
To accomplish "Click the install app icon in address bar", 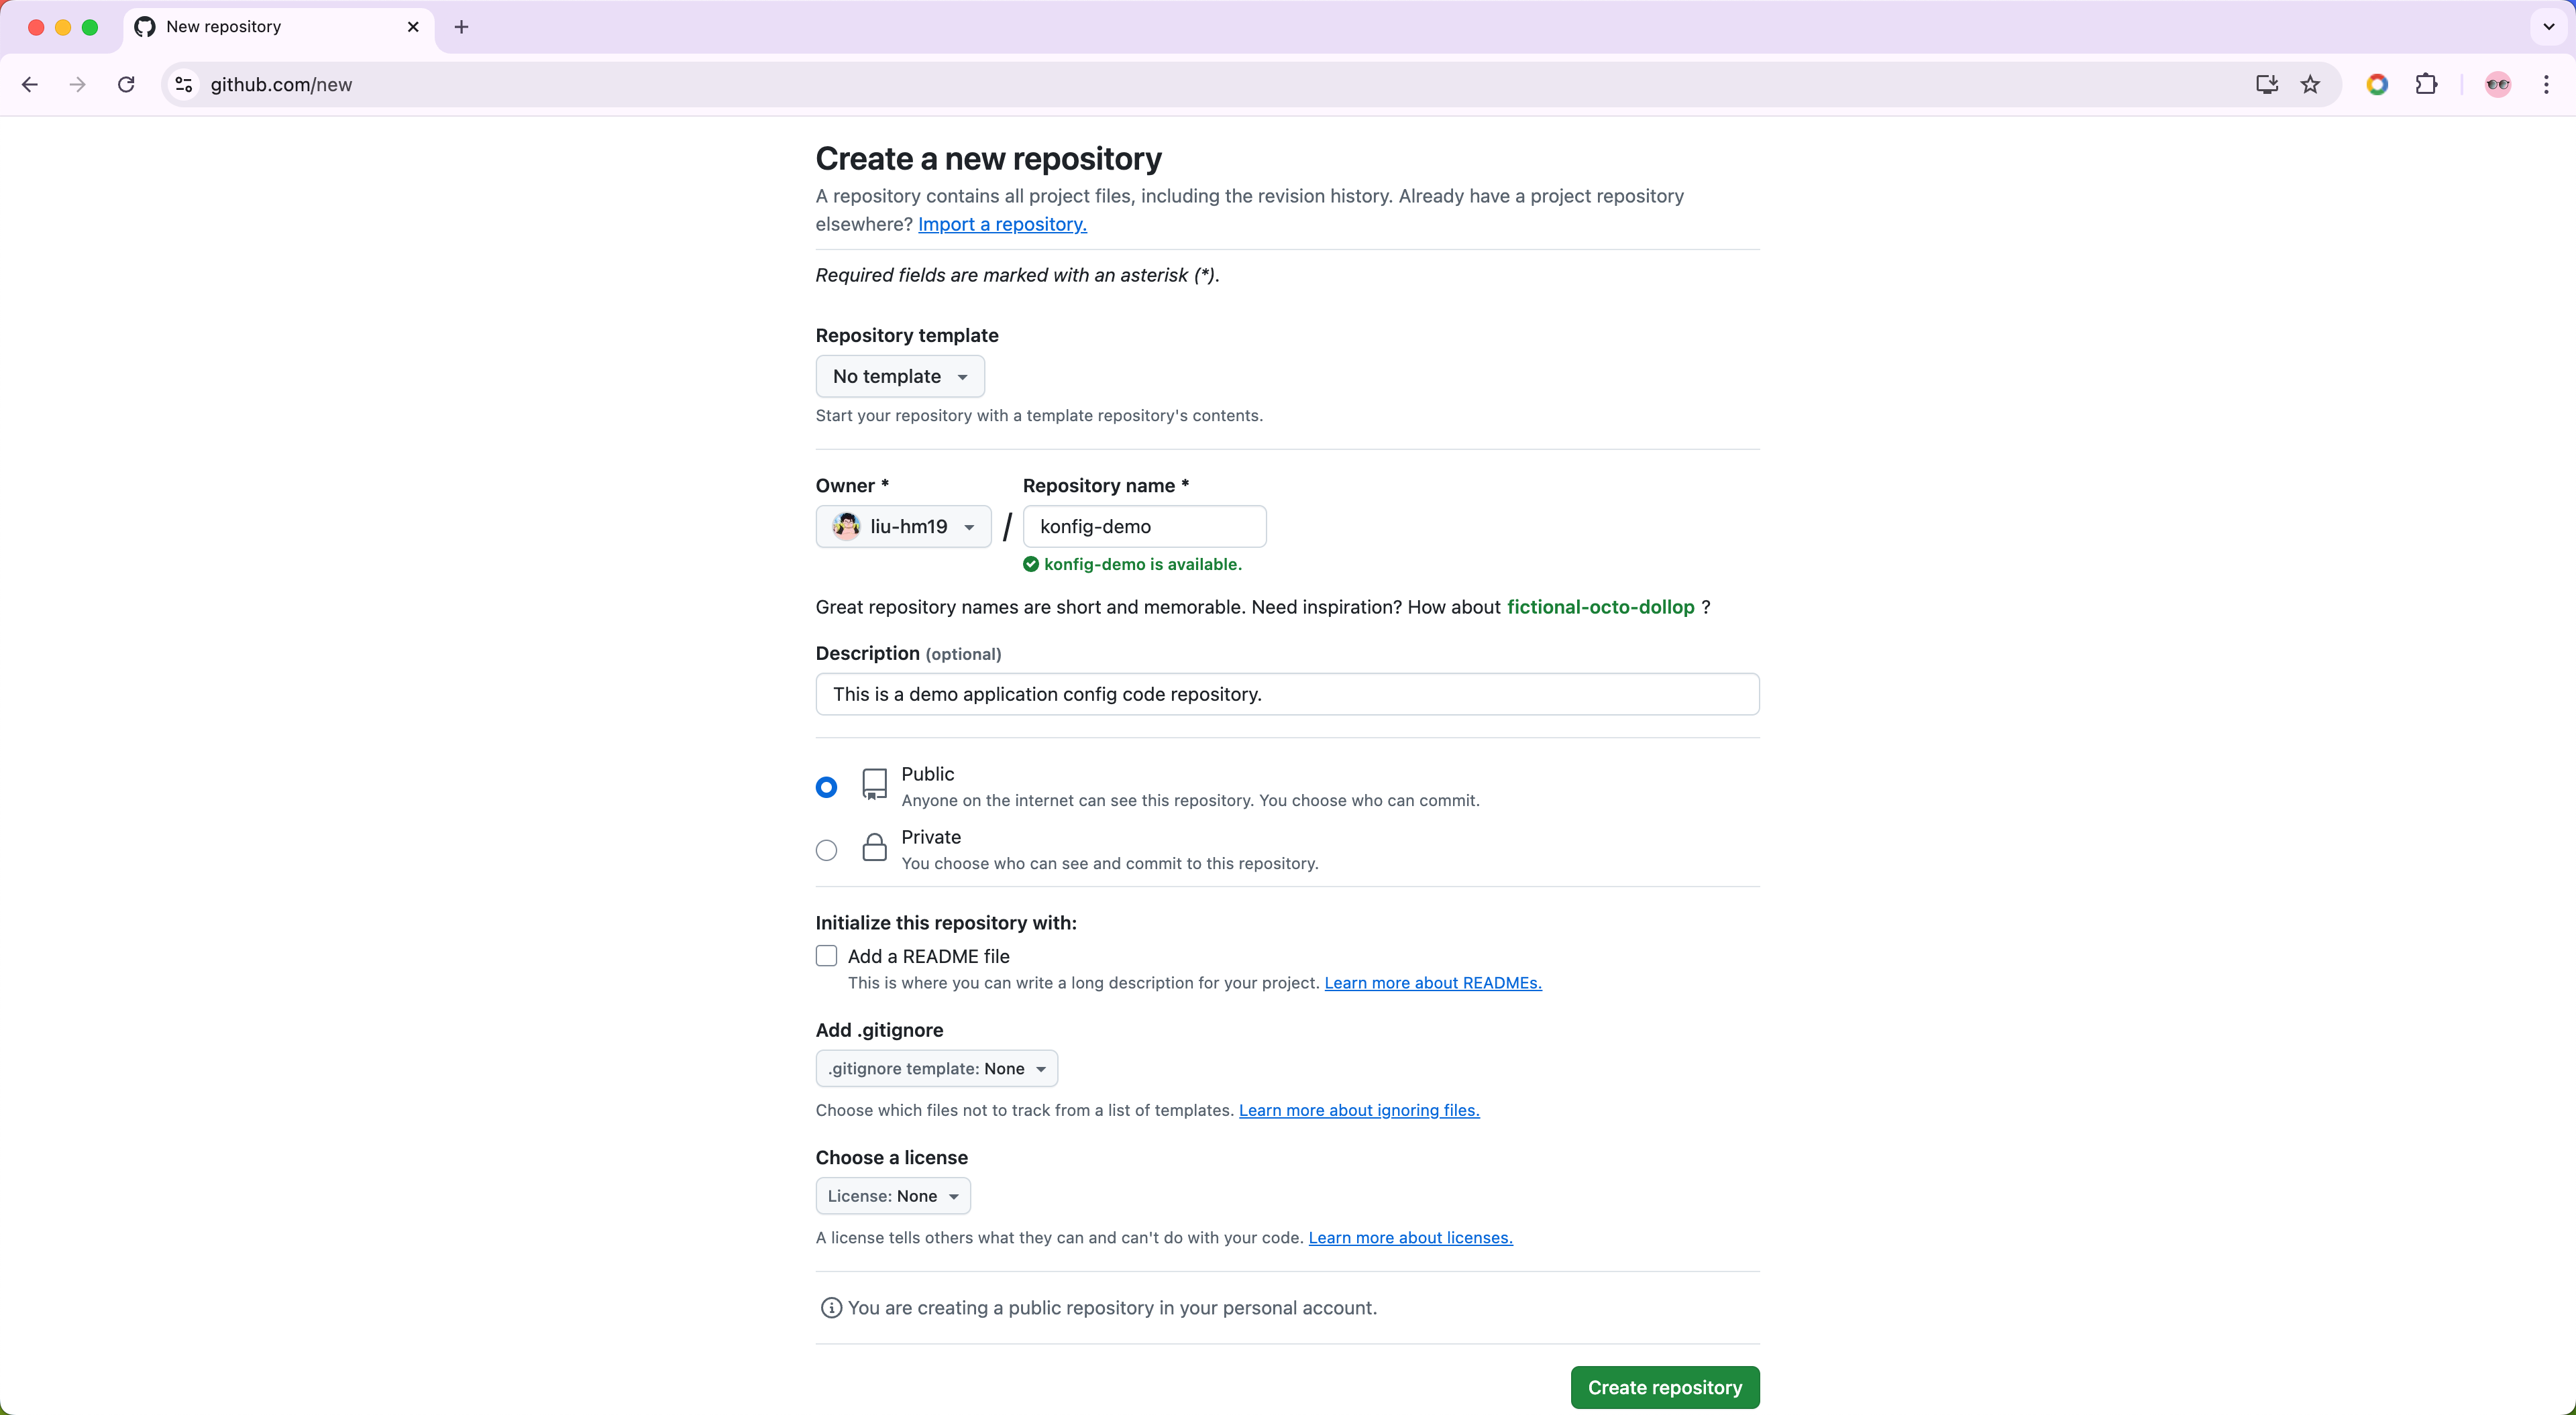I will coord(2266,85).
